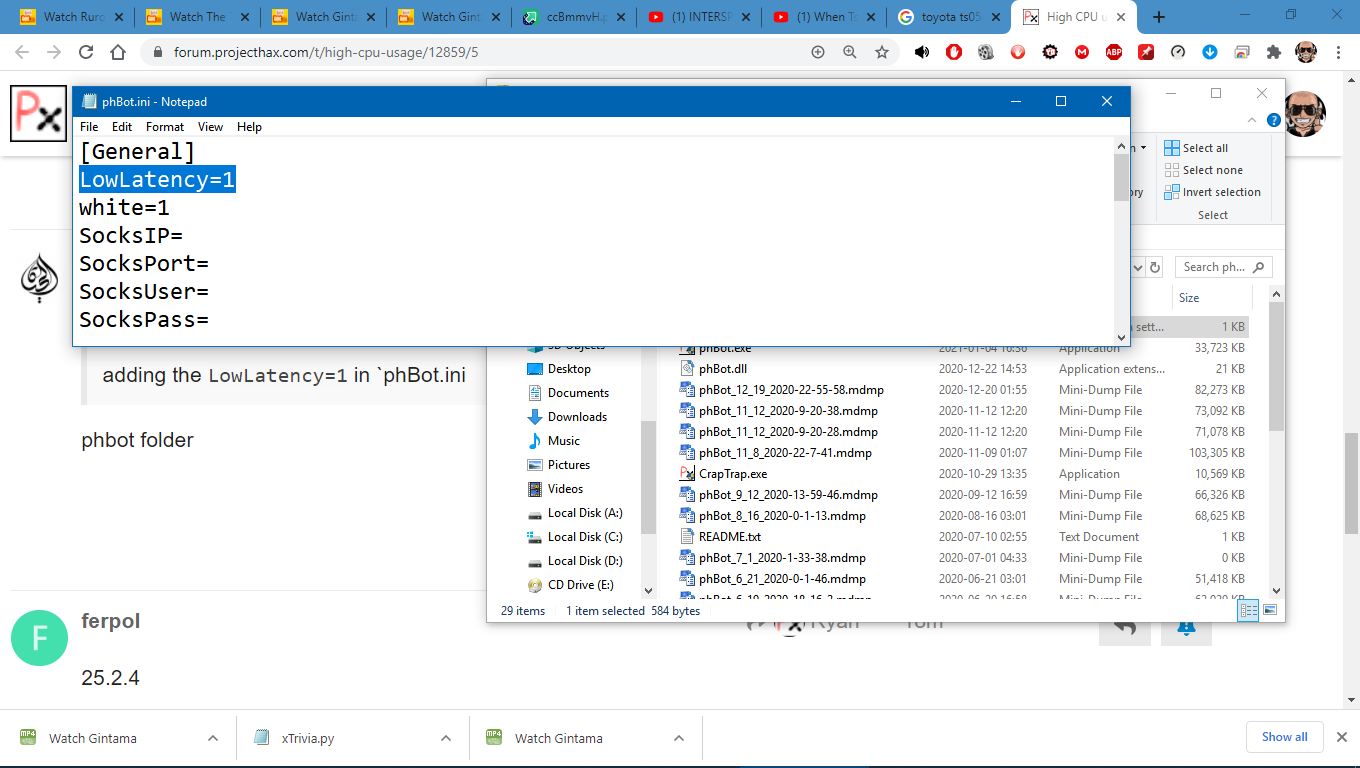Screen dimensions: 1360x768
Task: Select Local Disk (C:) in navigation pane
Action: point(584,537)
